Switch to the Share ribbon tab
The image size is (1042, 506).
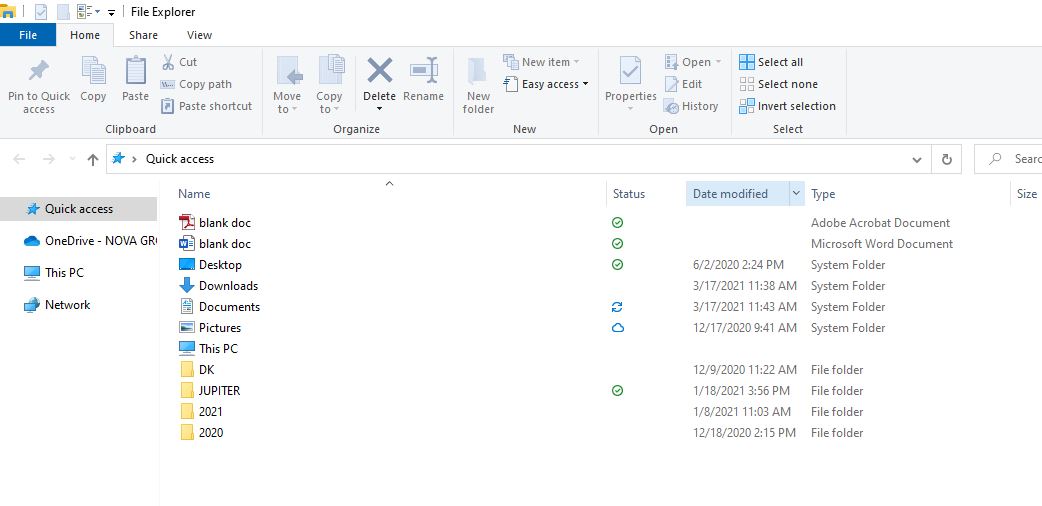point(143,35)
